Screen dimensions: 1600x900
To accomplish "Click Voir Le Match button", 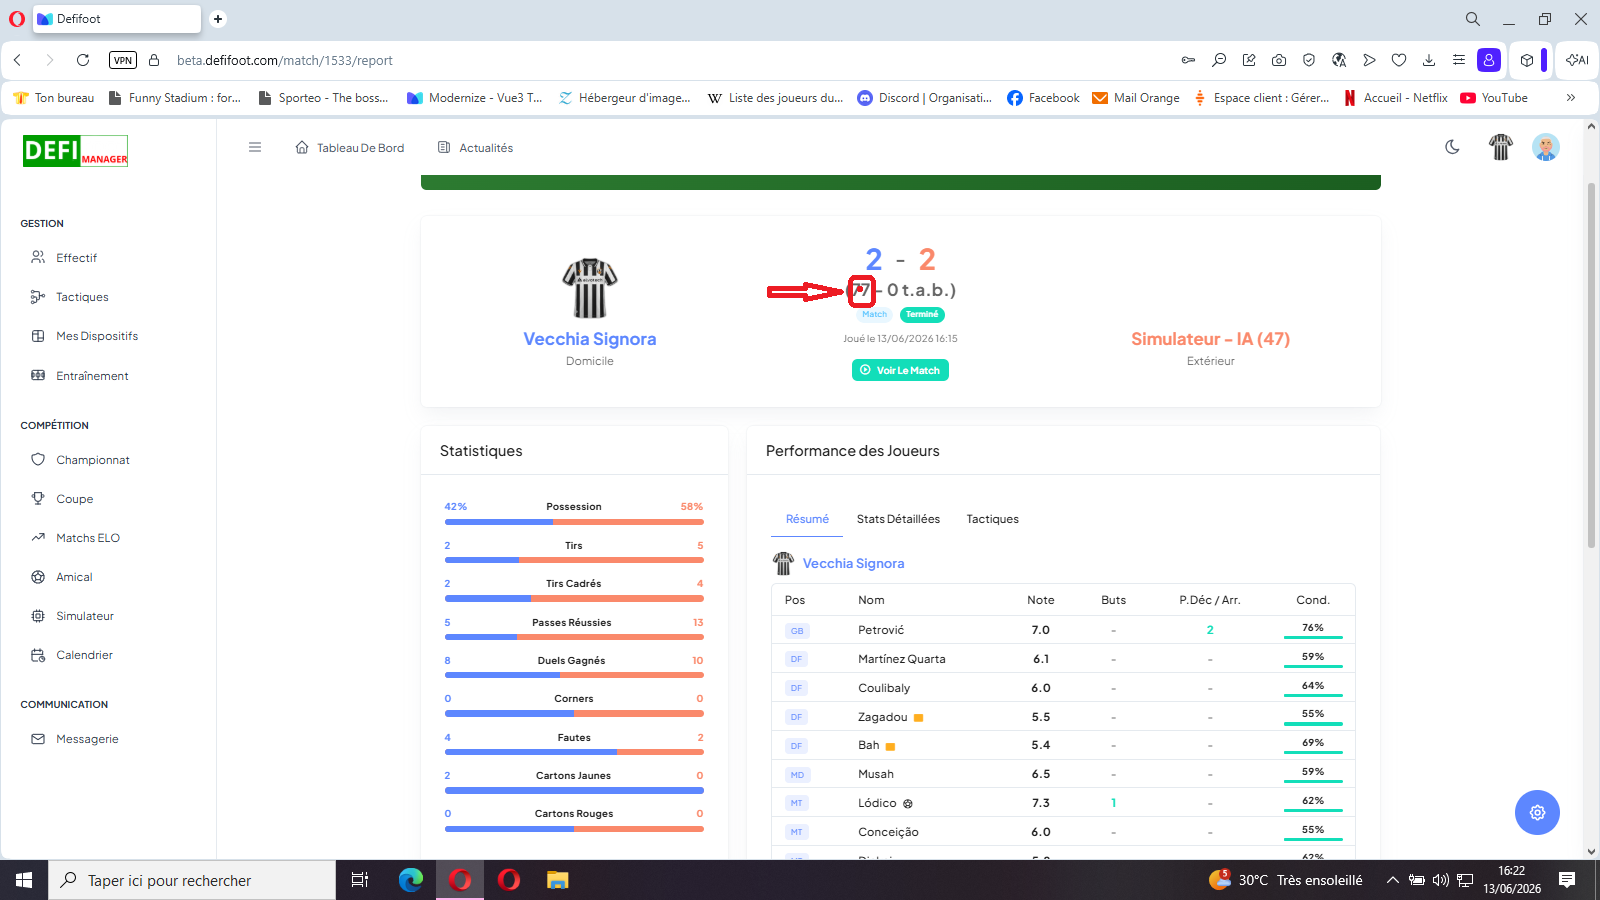I will (x=900, y=370).
